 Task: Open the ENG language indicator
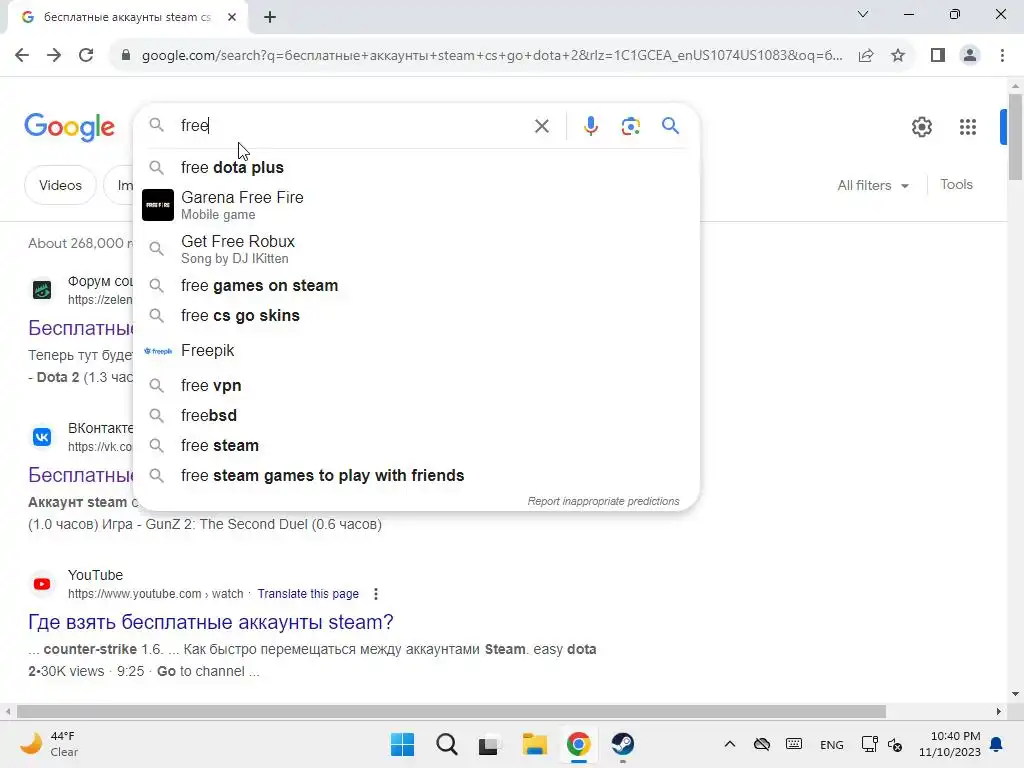click(x=831, y=744)
